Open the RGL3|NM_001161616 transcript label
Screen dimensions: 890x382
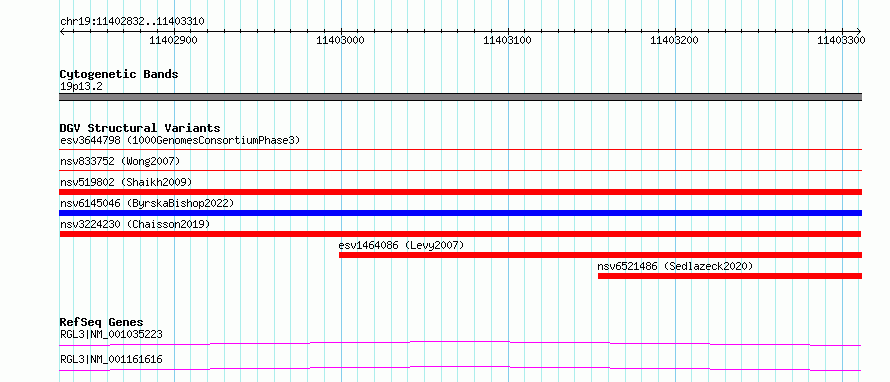point(111,360)
